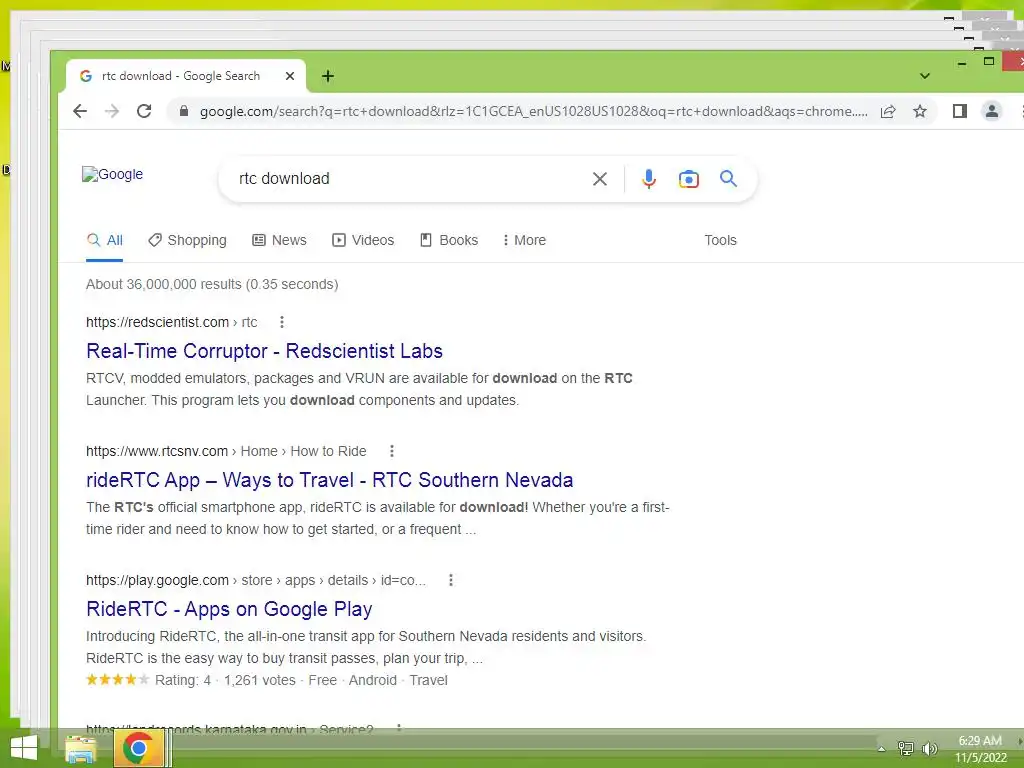Click the https://redscientist.com › rtc URL
The height and width of the screenshot is (768, 1024).
[x=172, y=322]
